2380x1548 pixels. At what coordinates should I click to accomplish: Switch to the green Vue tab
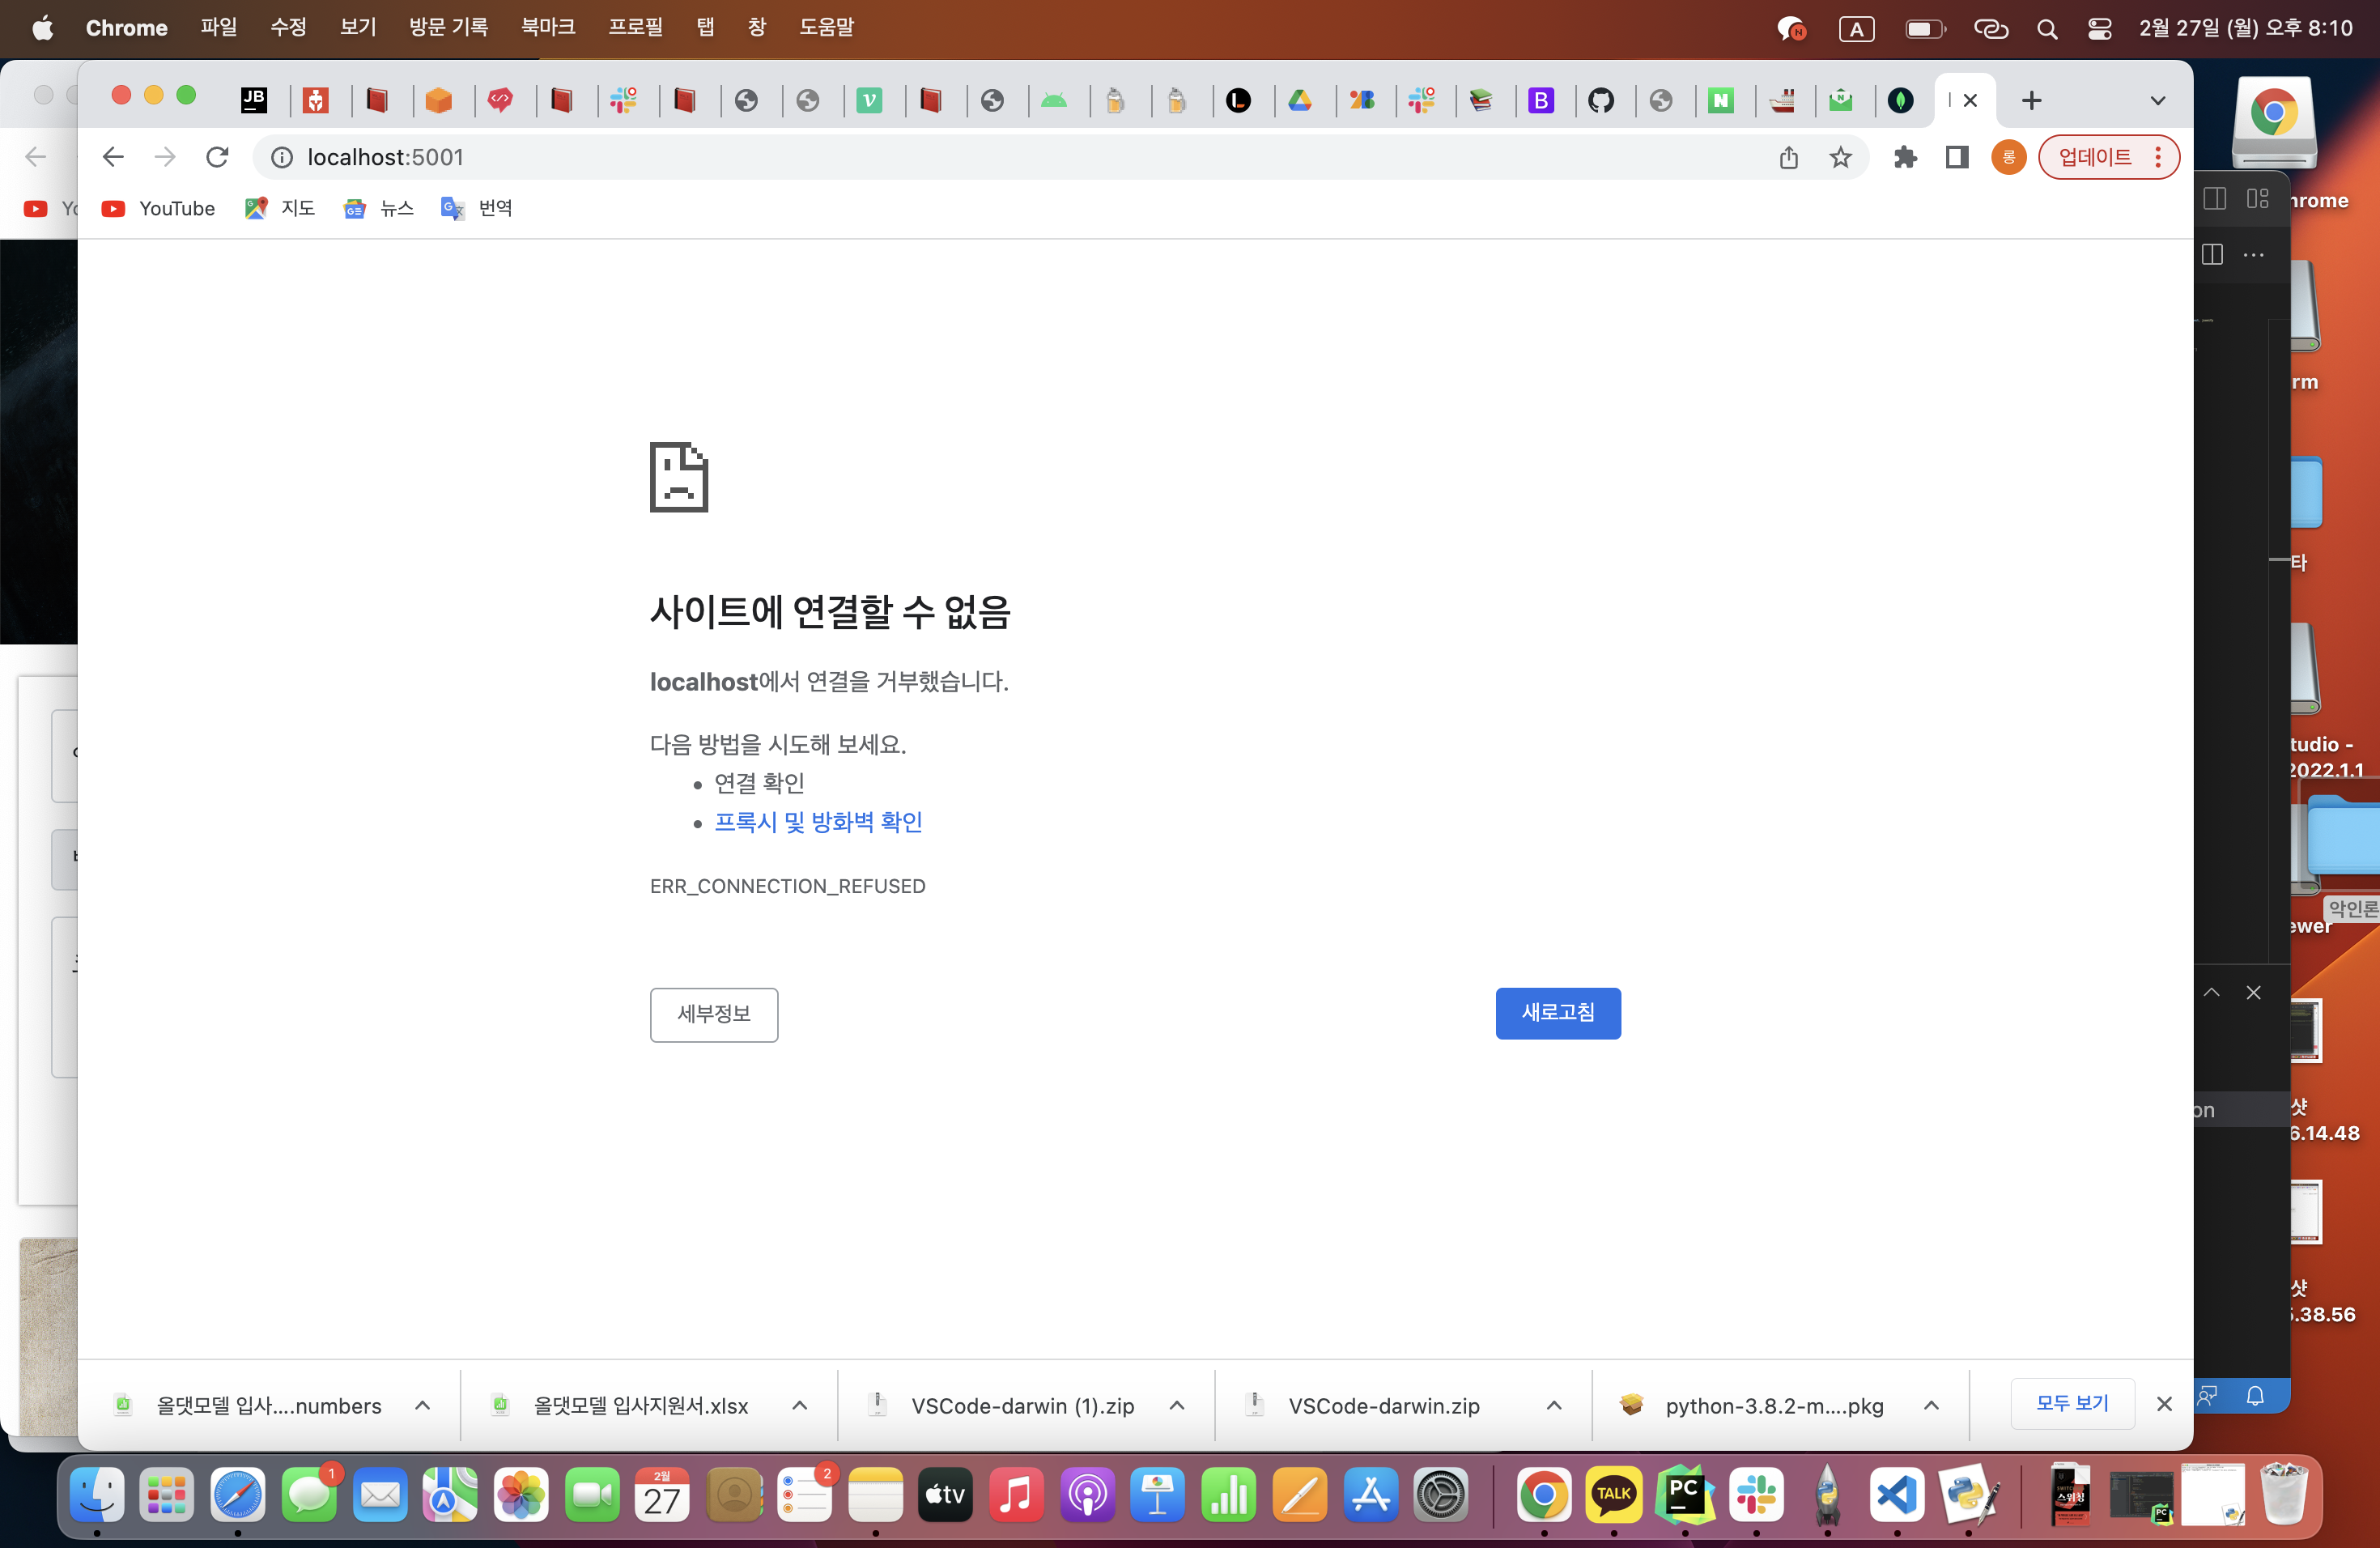pyautogui.click(x=869, y=100)
